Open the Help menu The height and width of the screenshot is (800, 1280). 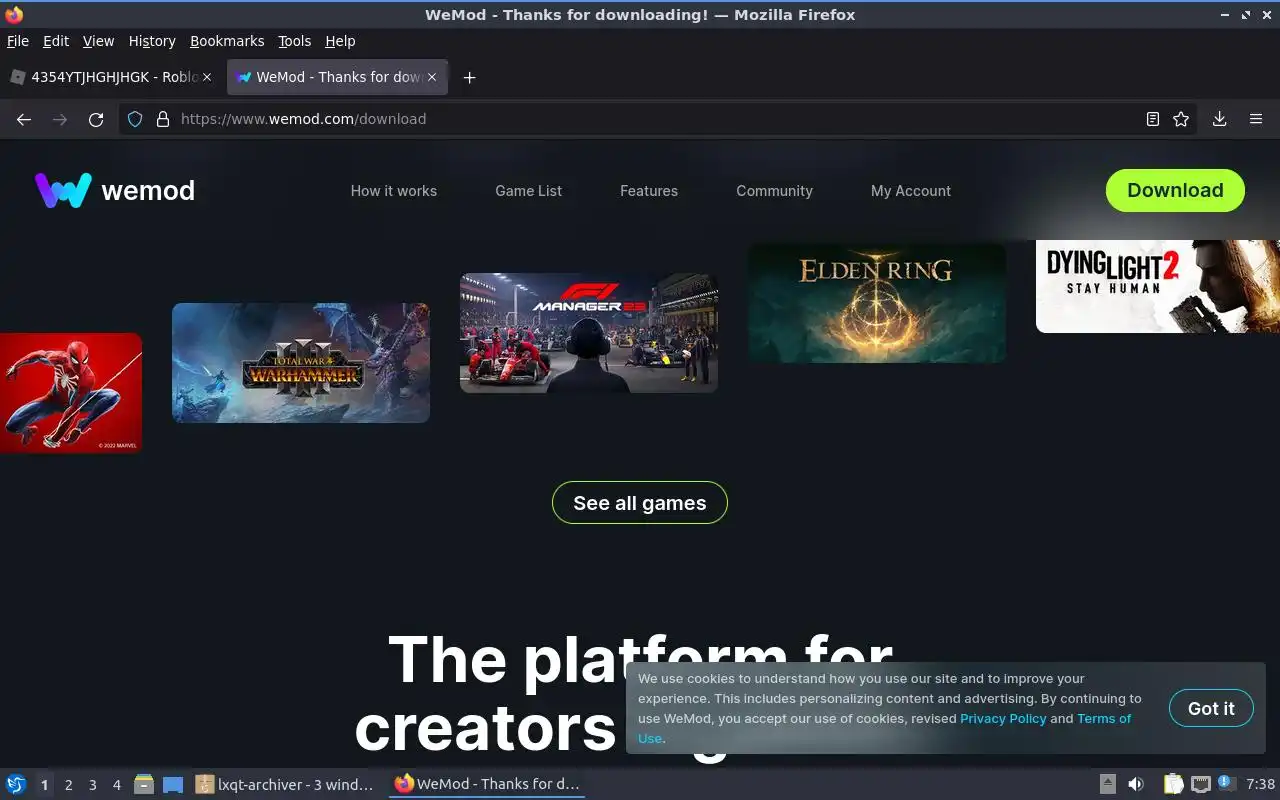pyautogui.click(x=340, y=41)
